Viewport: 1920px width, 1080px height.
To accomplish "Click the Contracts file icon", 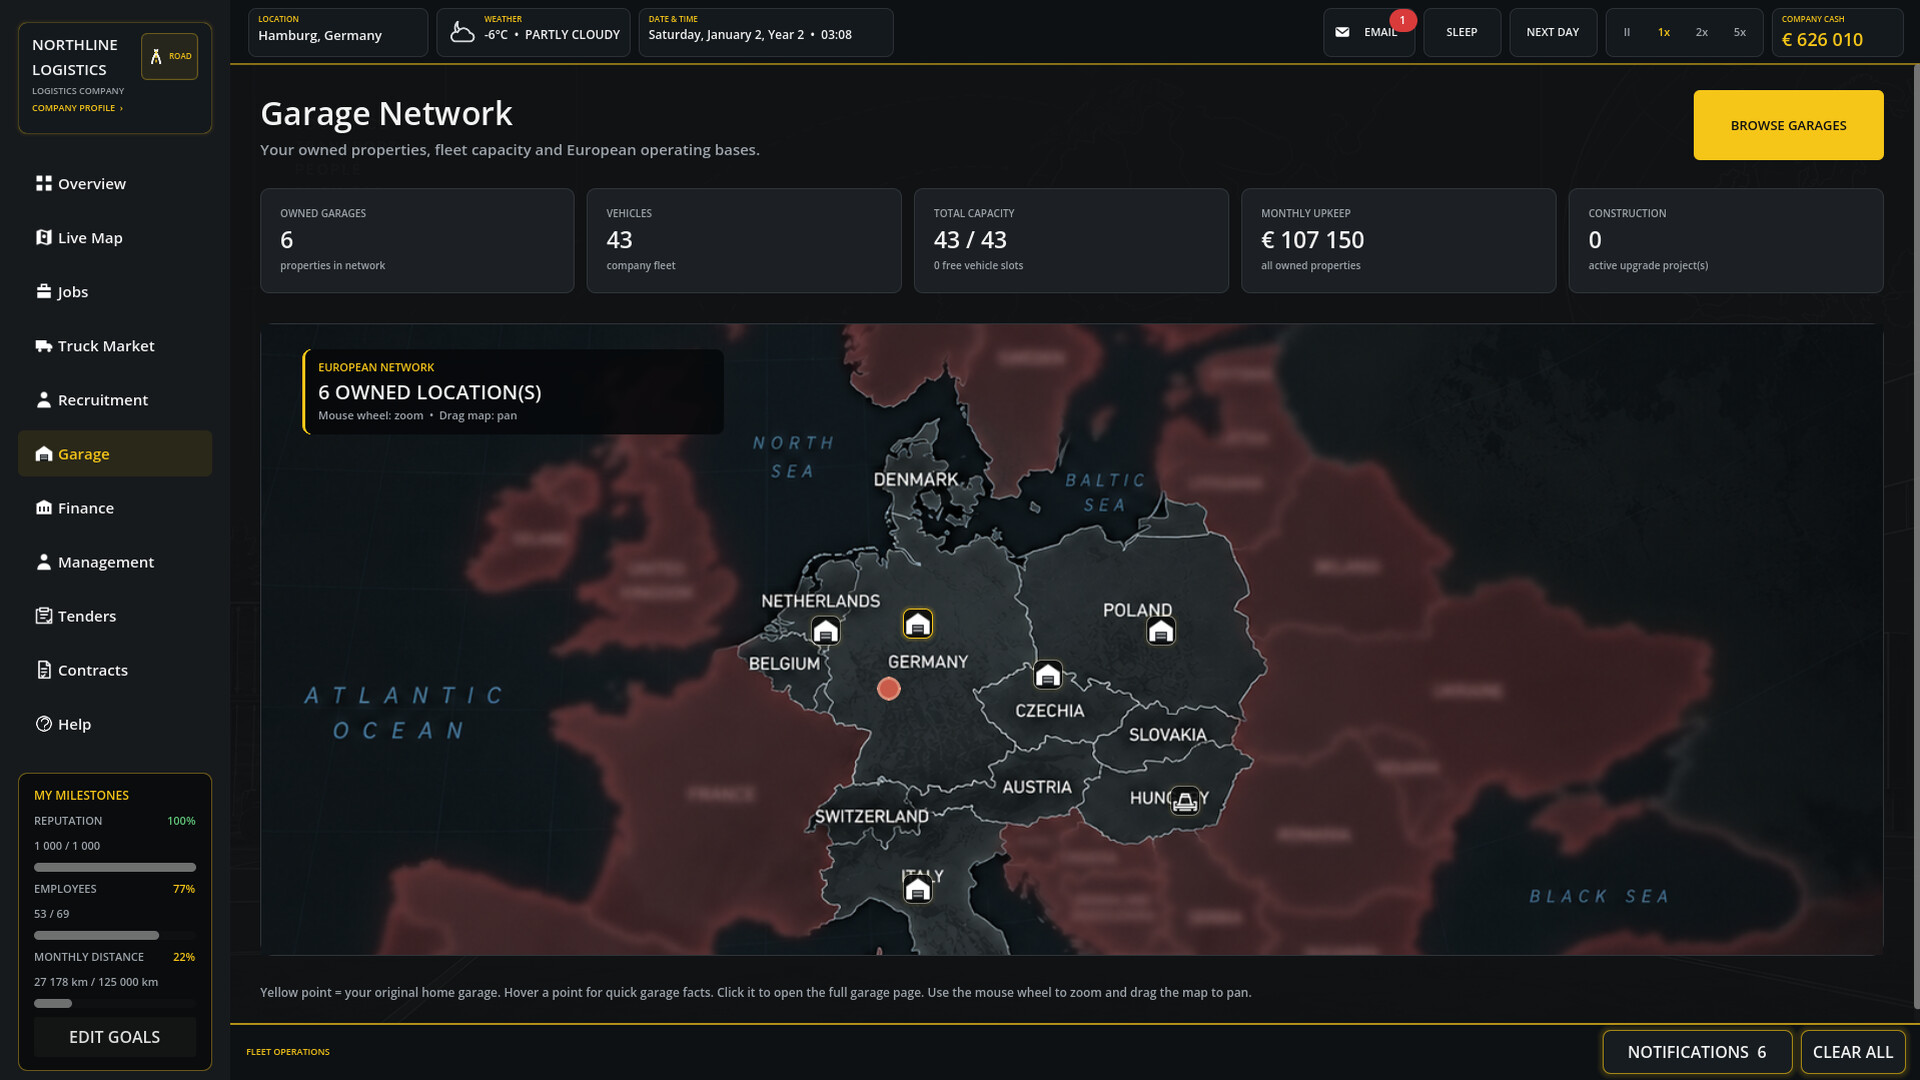I will click(x=43, y=670).
